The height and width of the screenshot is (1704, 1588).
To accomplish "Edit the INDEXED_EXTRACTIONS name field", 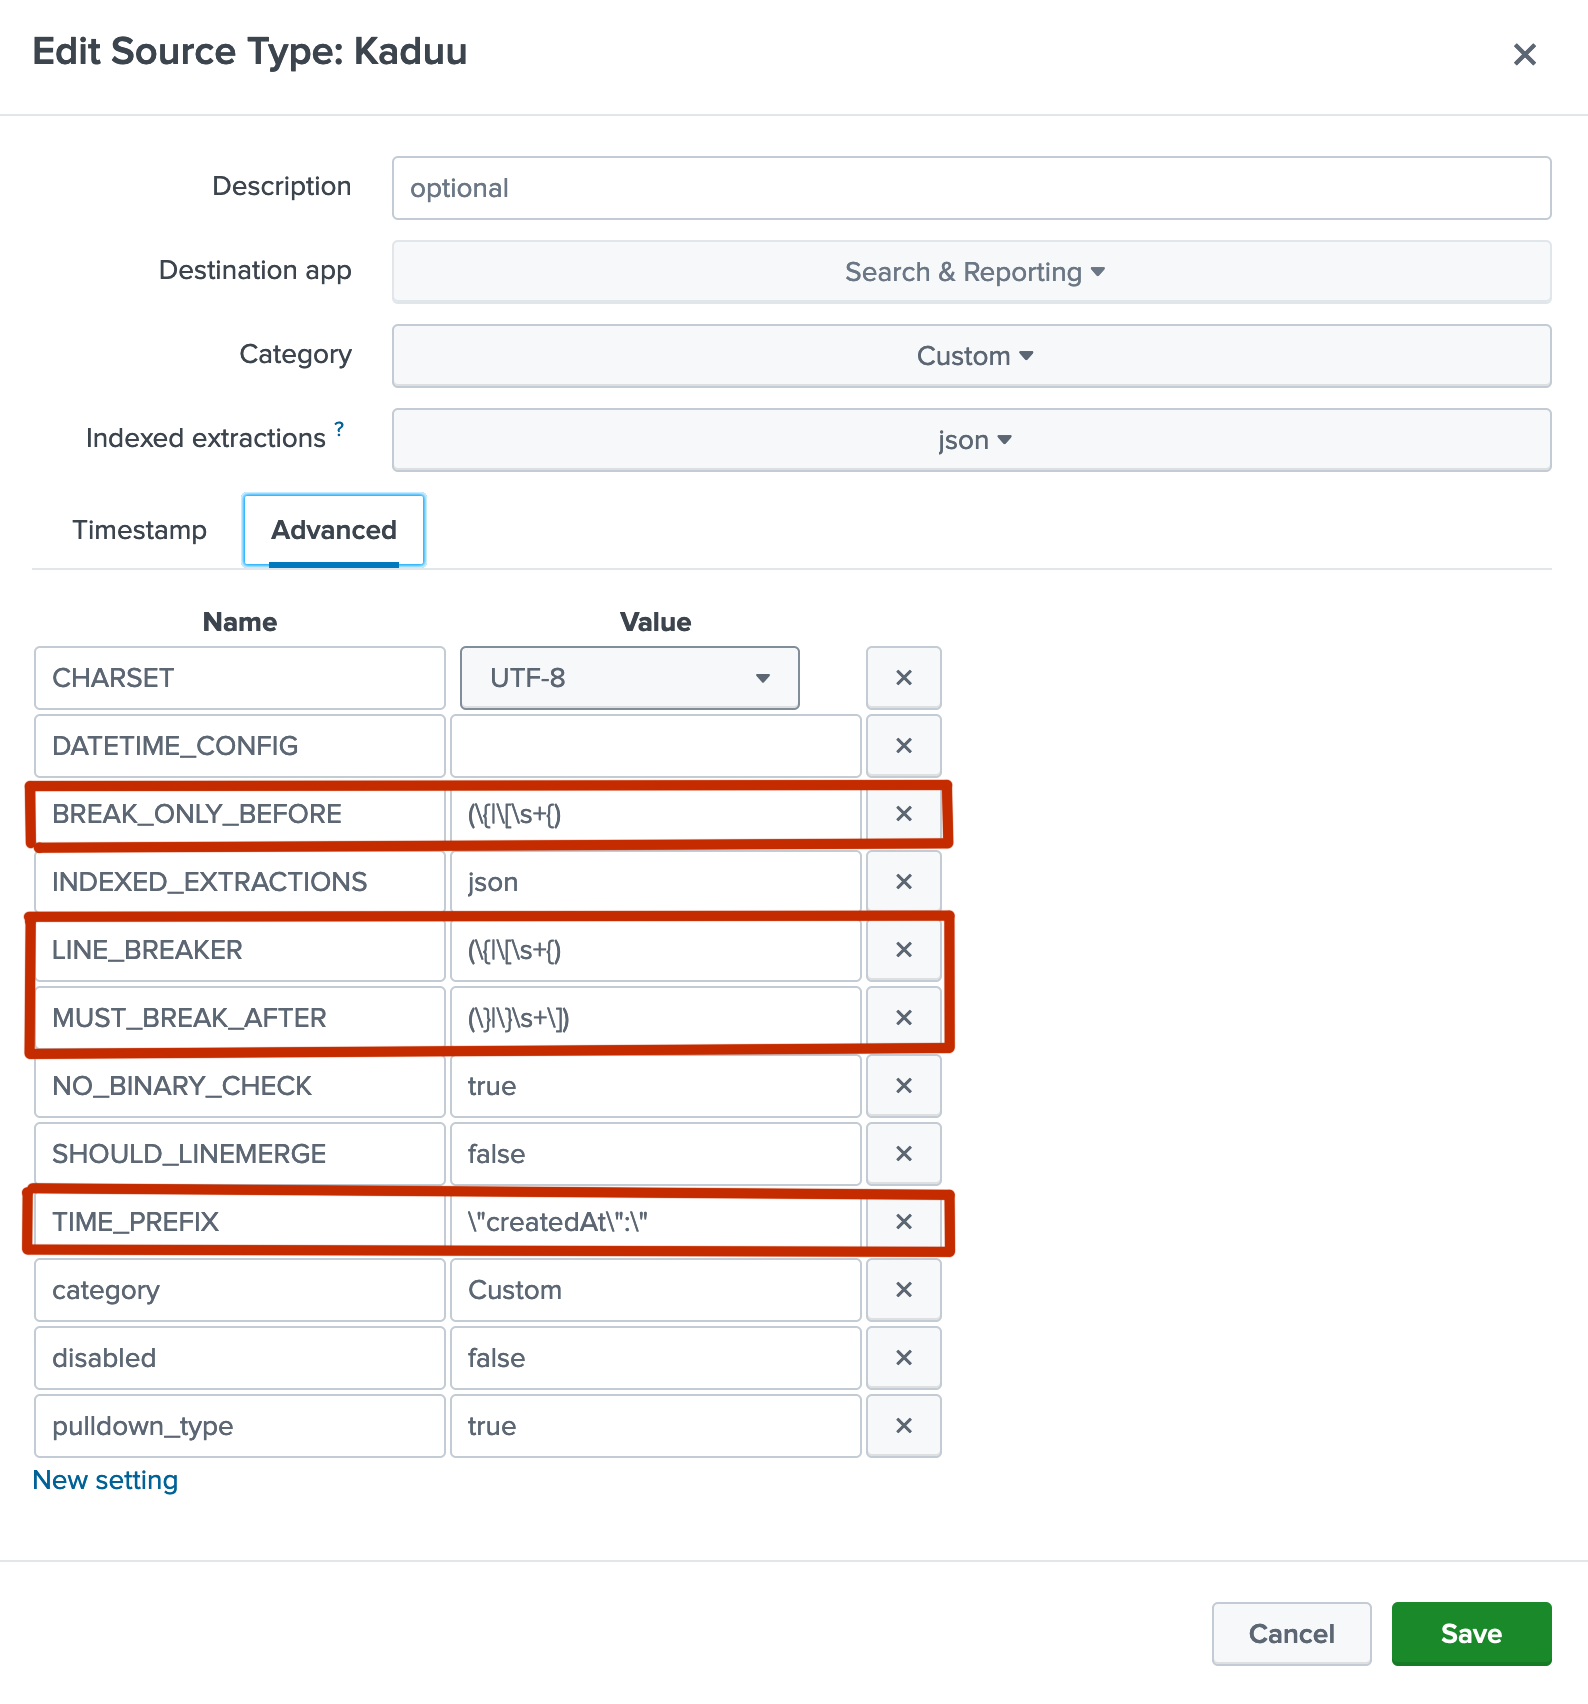I will 240,882.
